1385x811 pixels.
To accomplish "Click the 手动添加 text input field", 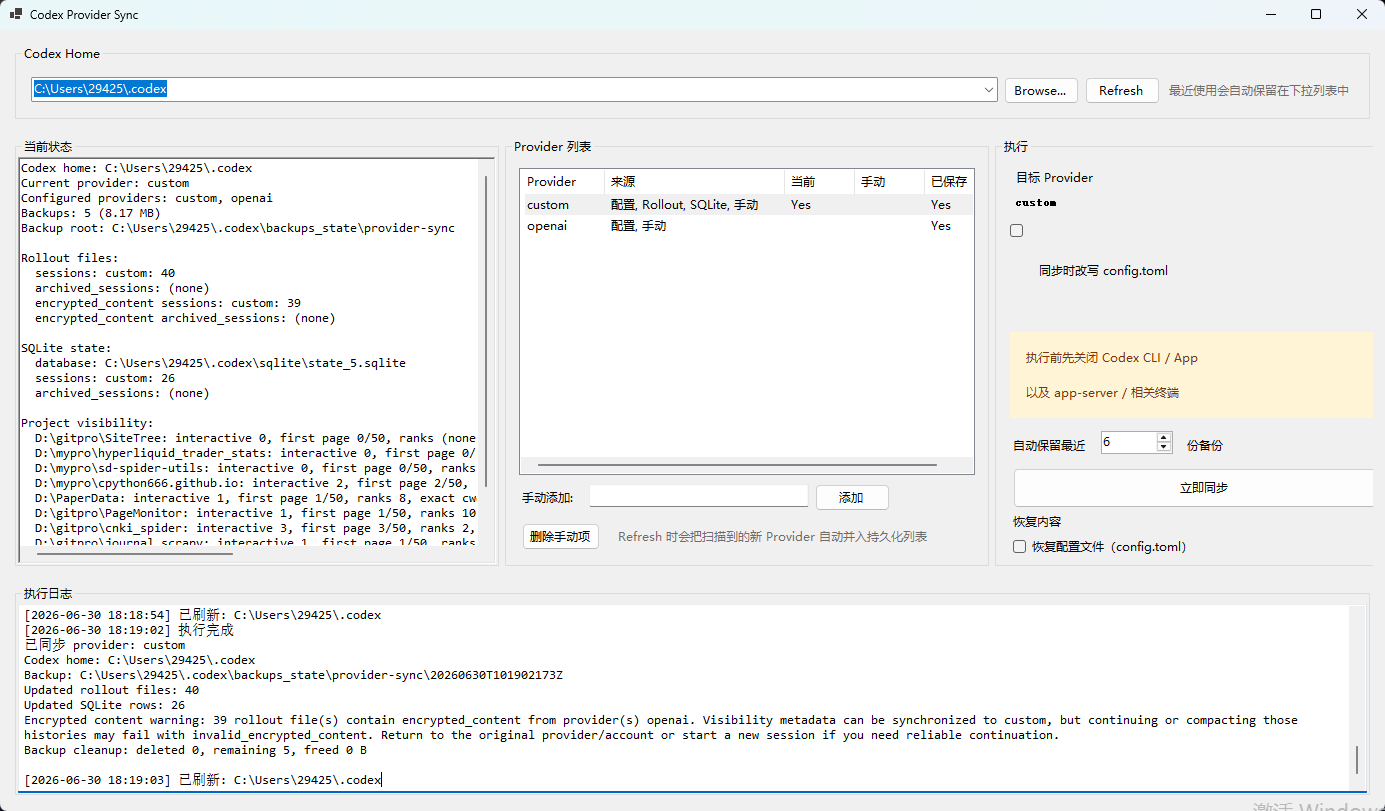I will (698, 497).
